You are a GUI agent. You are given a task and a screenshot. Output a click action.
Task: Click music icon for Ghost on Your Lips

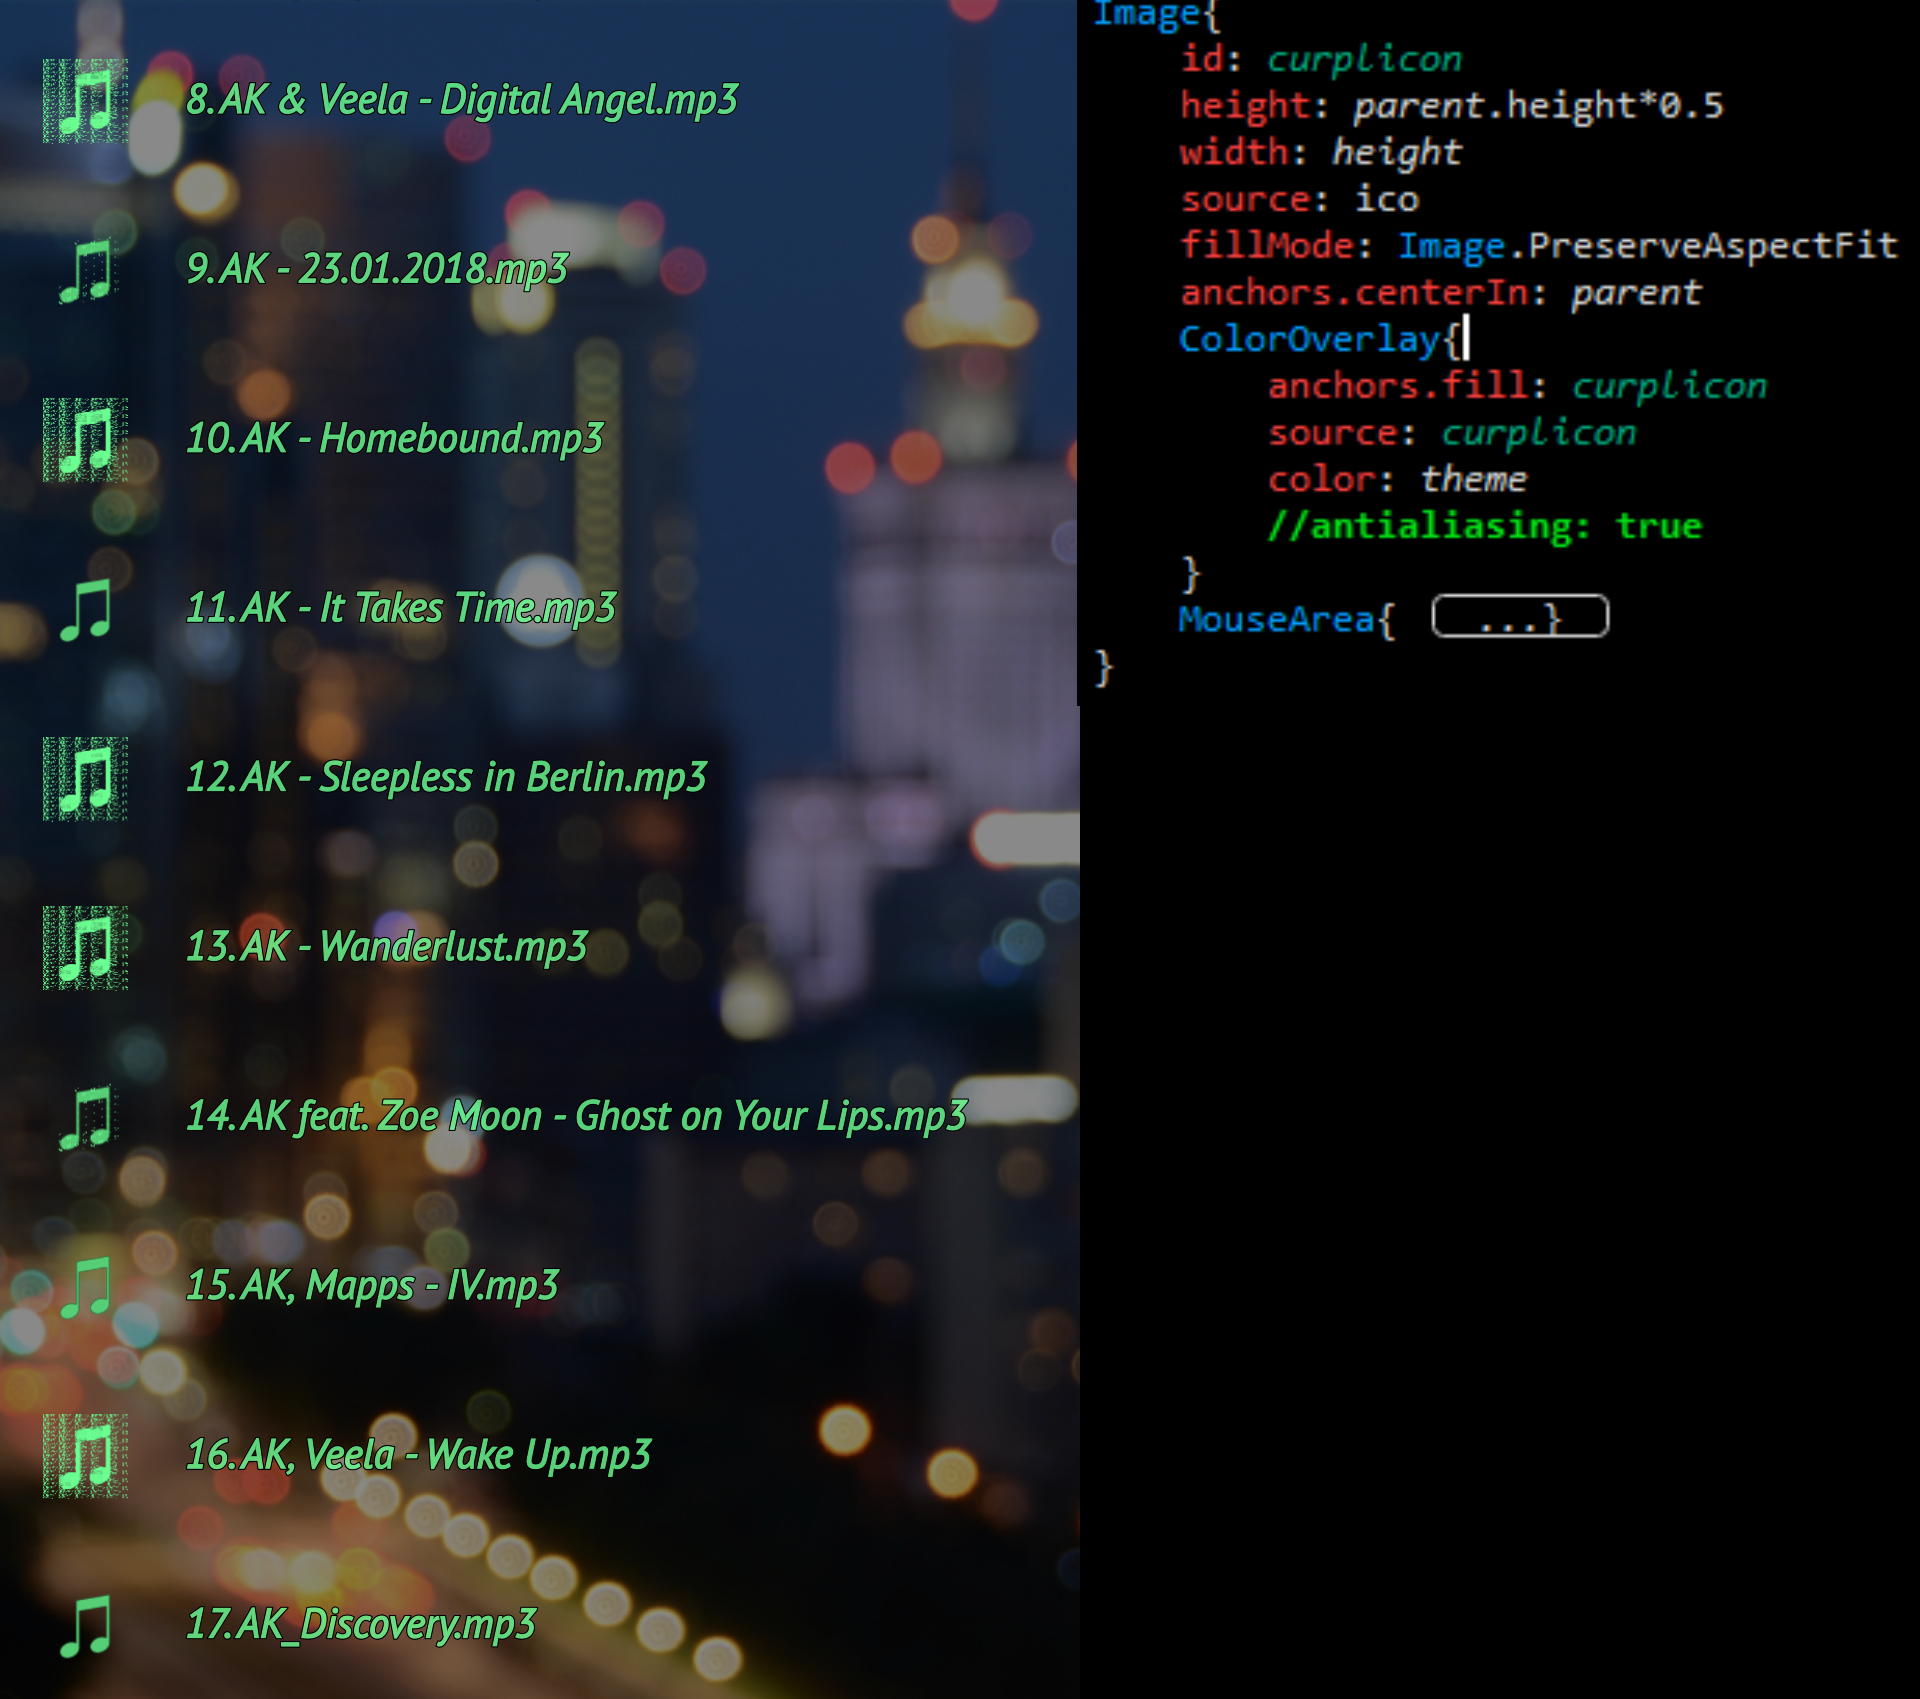[85, 1117]
